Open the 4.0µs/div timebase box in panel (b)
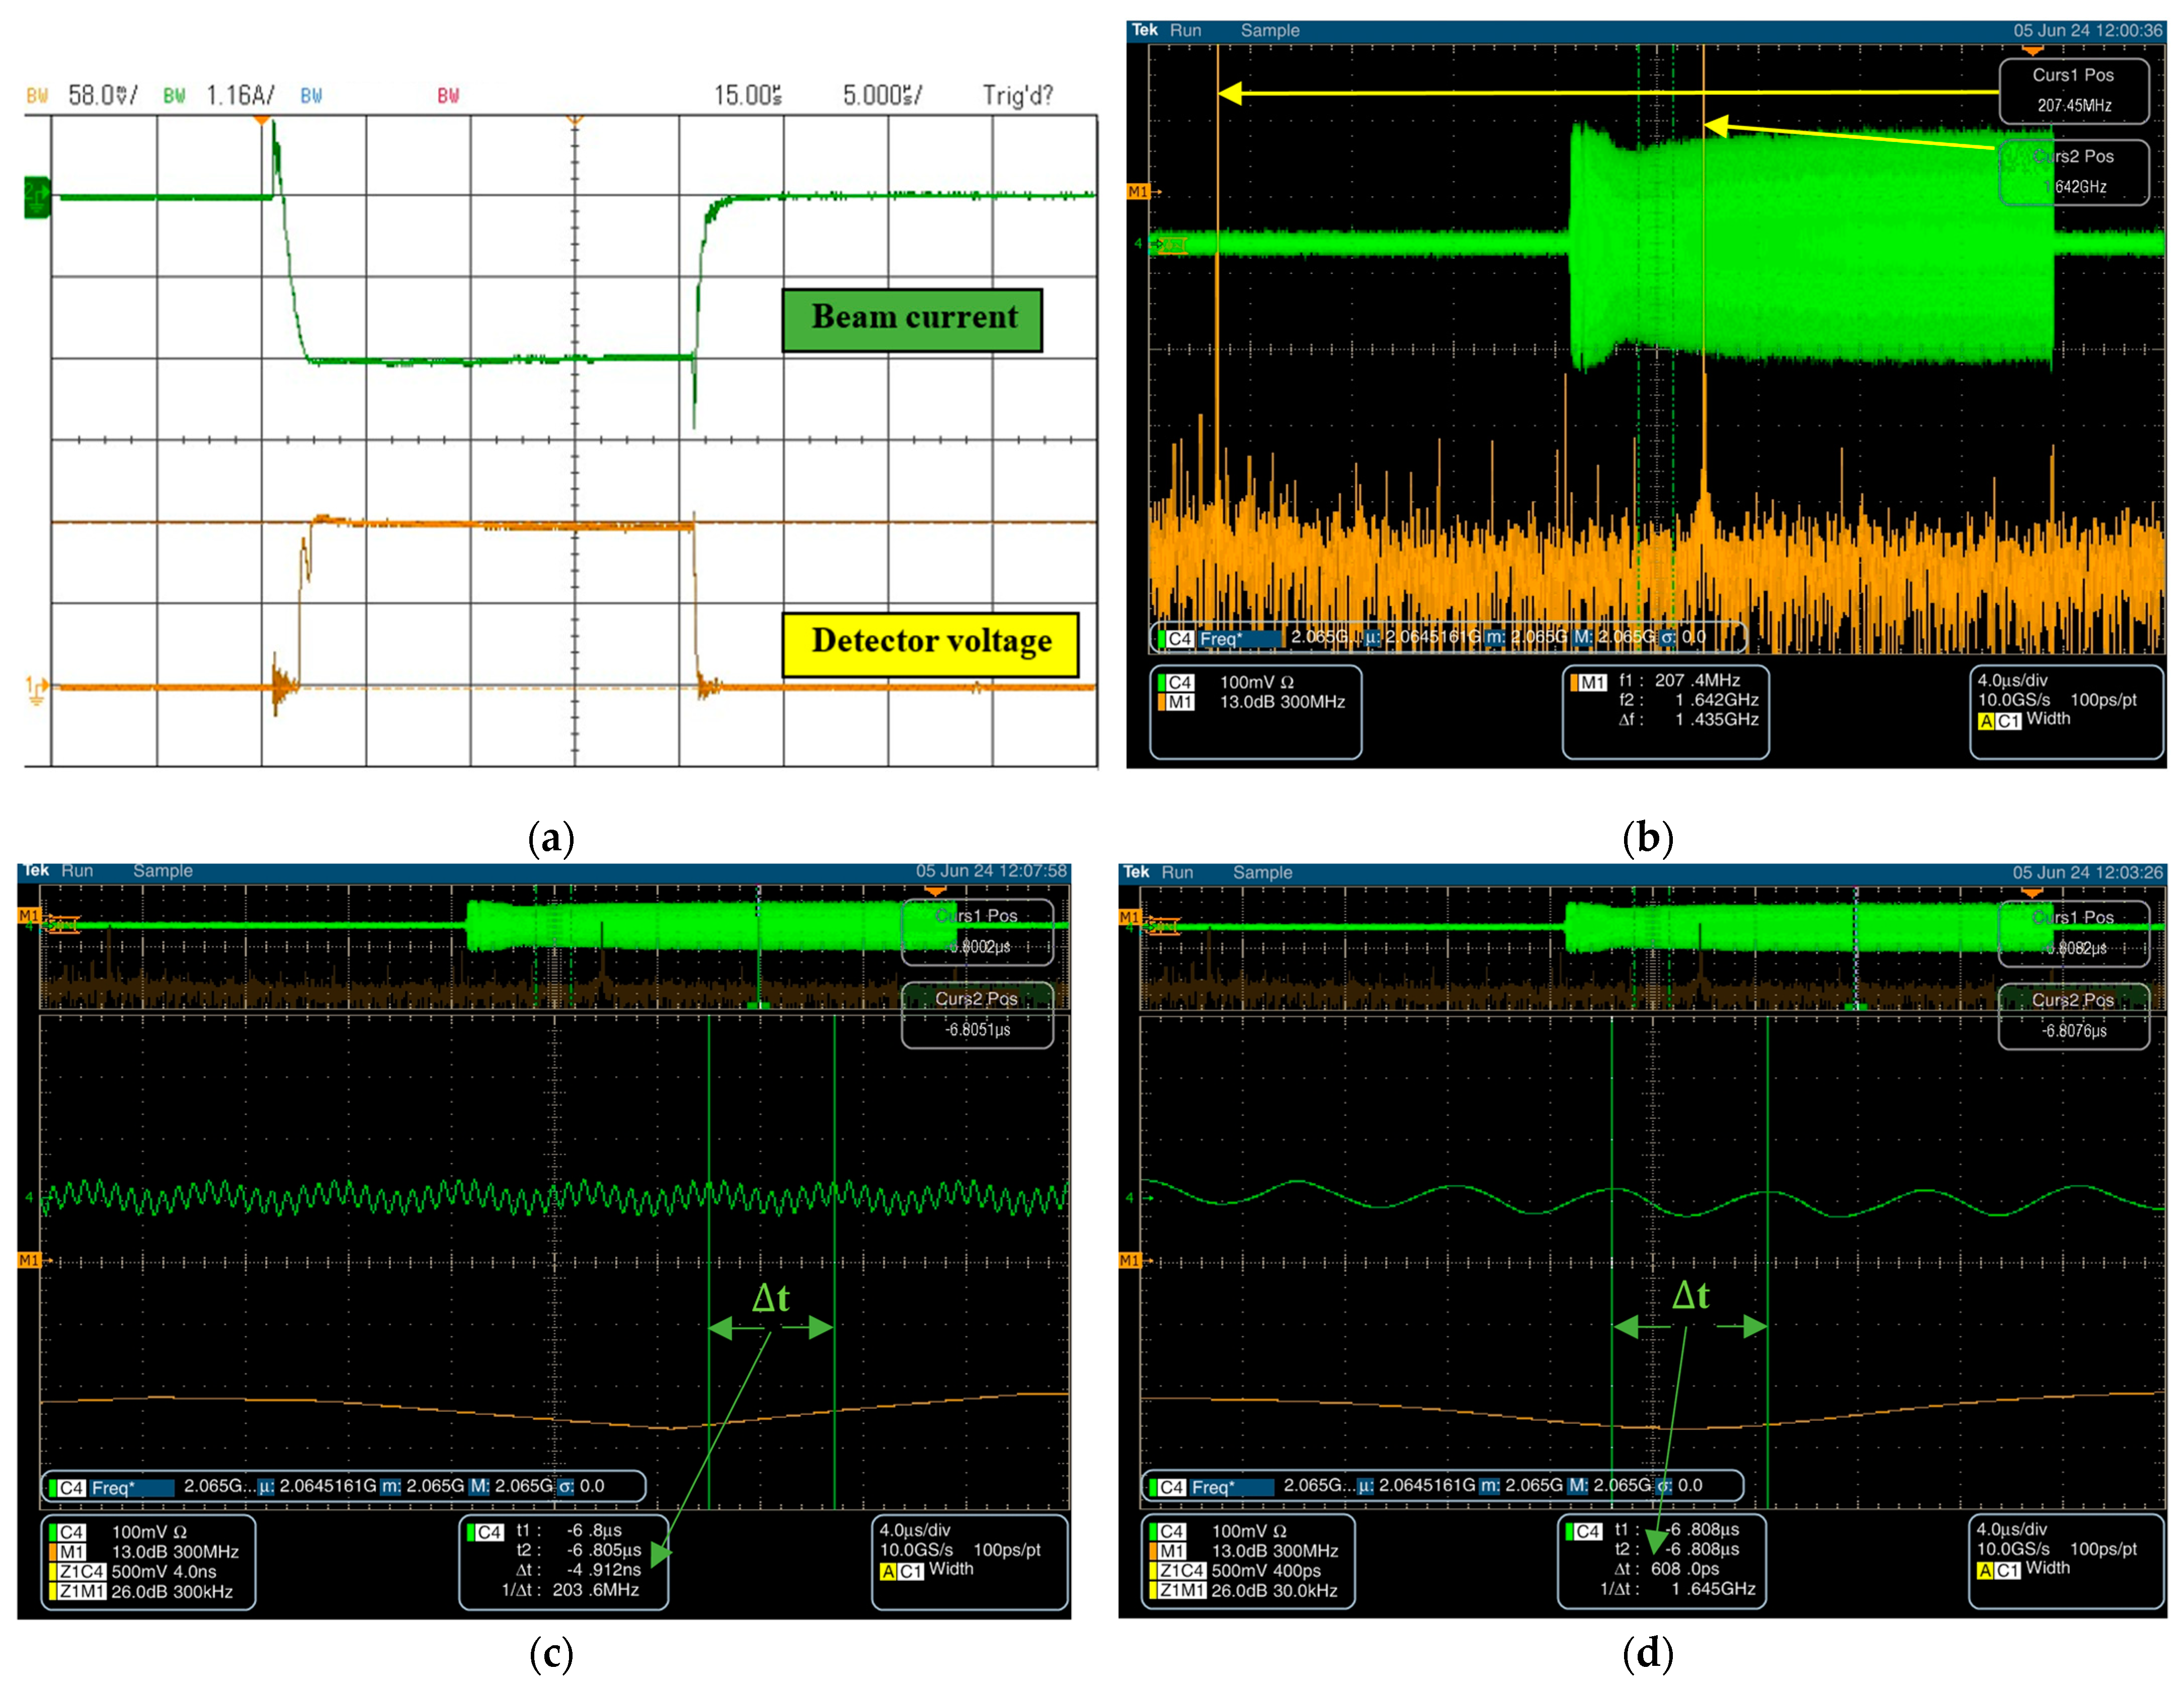Viewport: 2184px width, 1686px height. [2066, 711]
